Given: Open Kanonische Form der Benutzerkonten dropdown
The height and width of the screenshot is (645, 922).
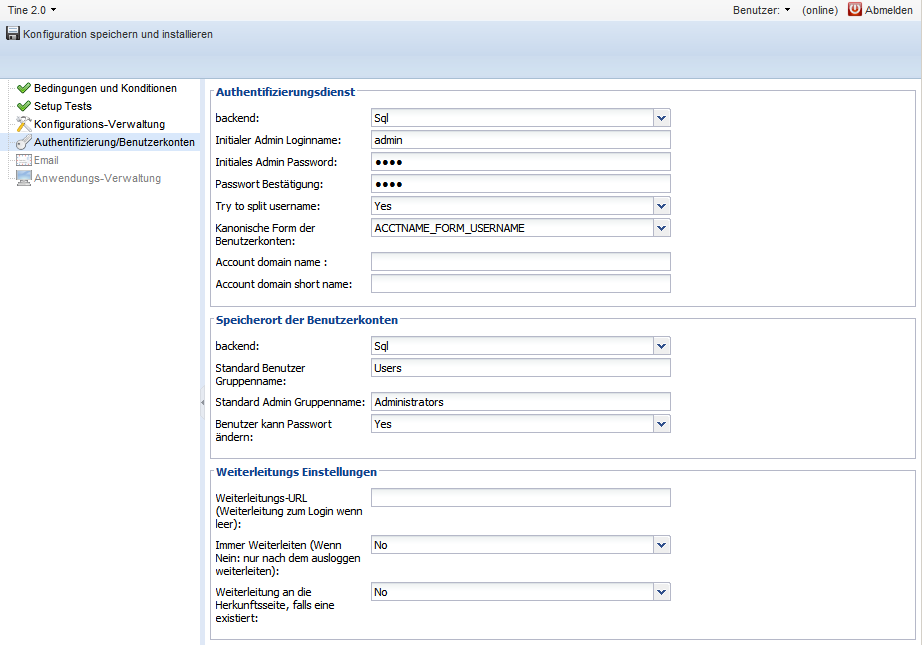Looking at the screenshot, I should [661, 228].
